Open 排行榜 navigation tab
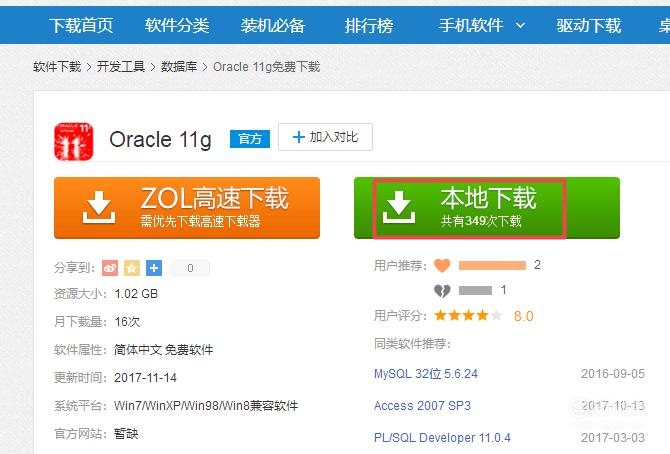This screenshot has height=454, width=670. click(369, 26)
